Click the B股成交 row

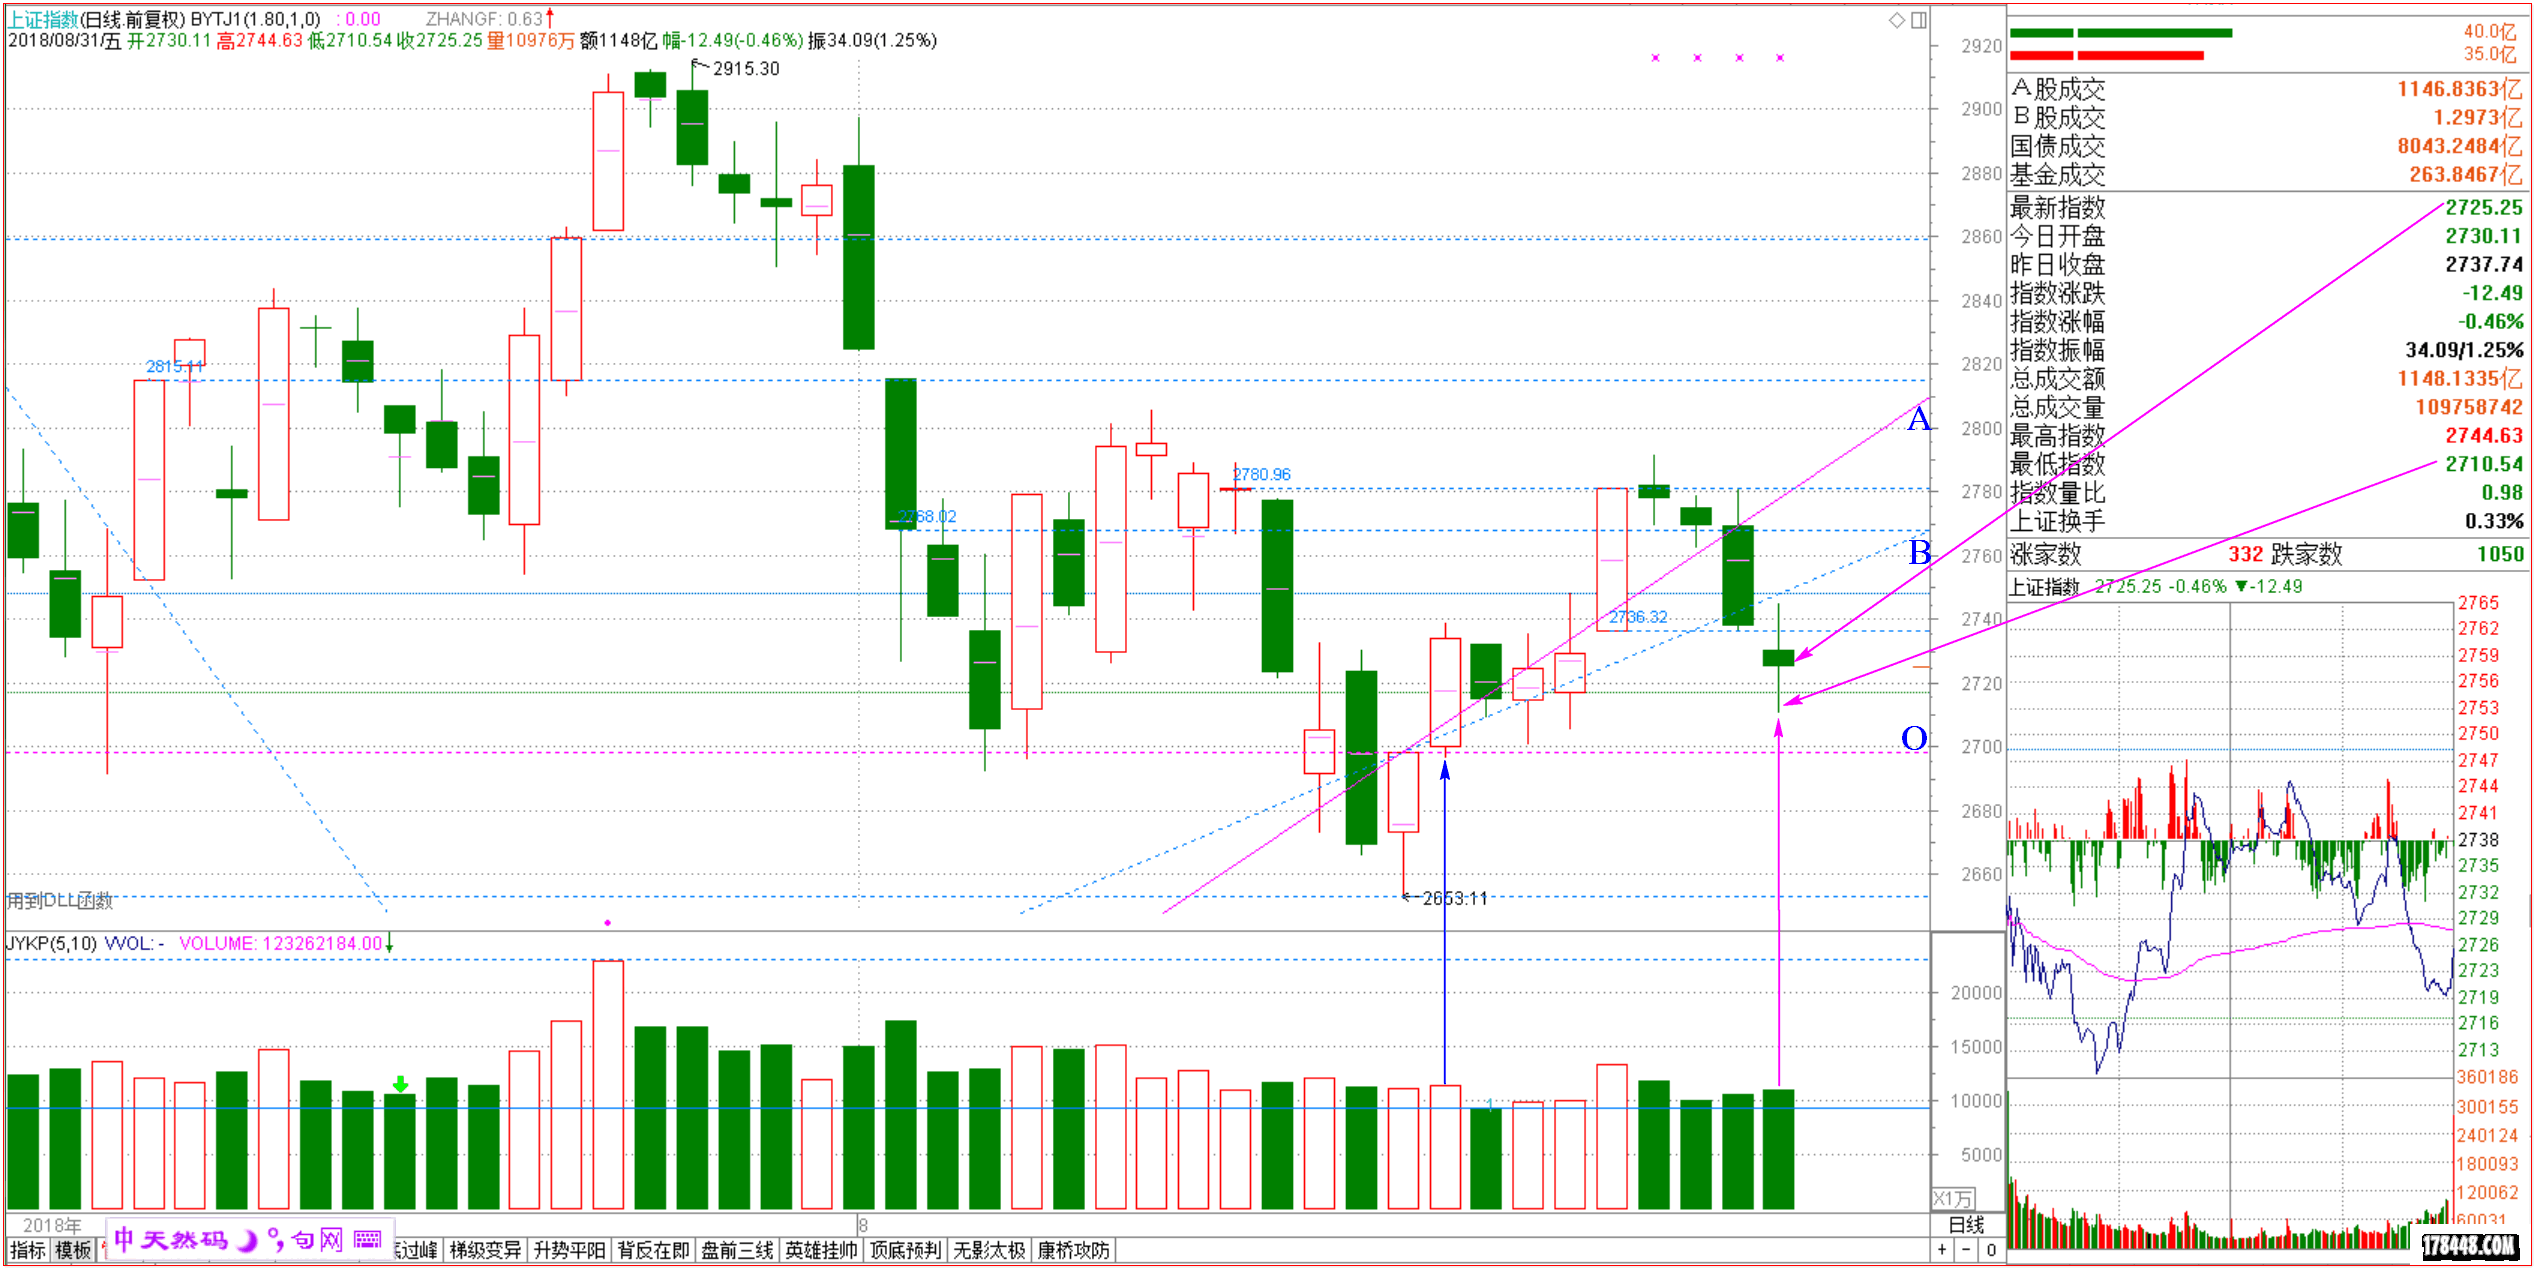pyautogui.click(x=2266, y=117)
